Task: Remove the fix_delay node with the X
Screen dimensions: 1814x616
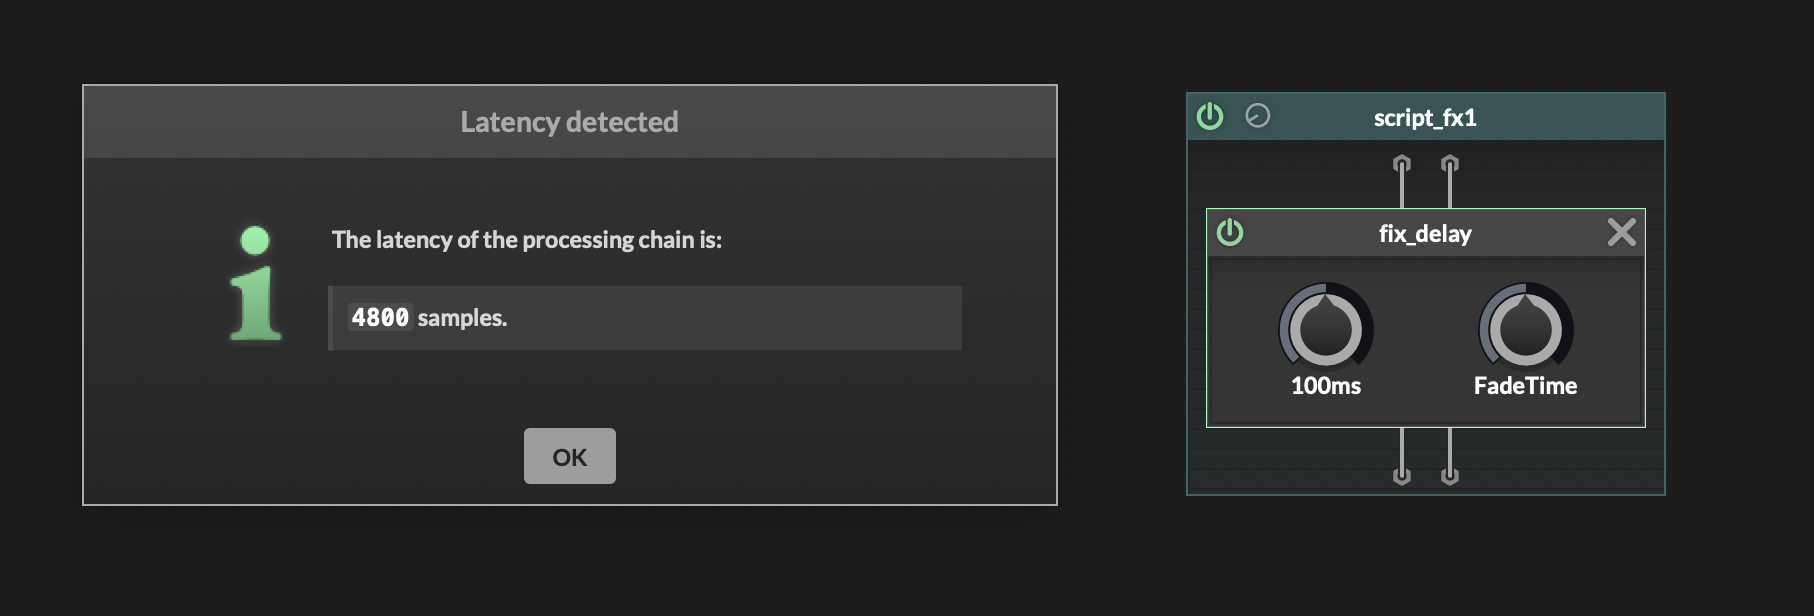Action: point(1621,232)
